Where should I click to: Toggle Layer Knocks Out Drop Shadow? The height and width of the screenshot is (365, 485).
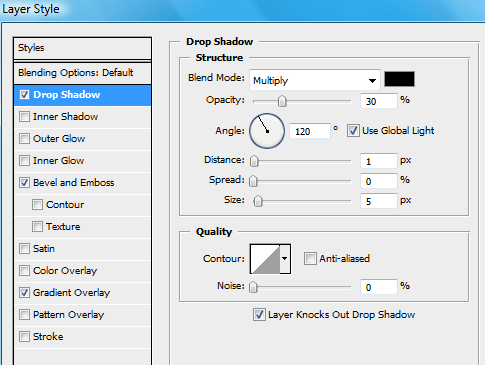259,315
